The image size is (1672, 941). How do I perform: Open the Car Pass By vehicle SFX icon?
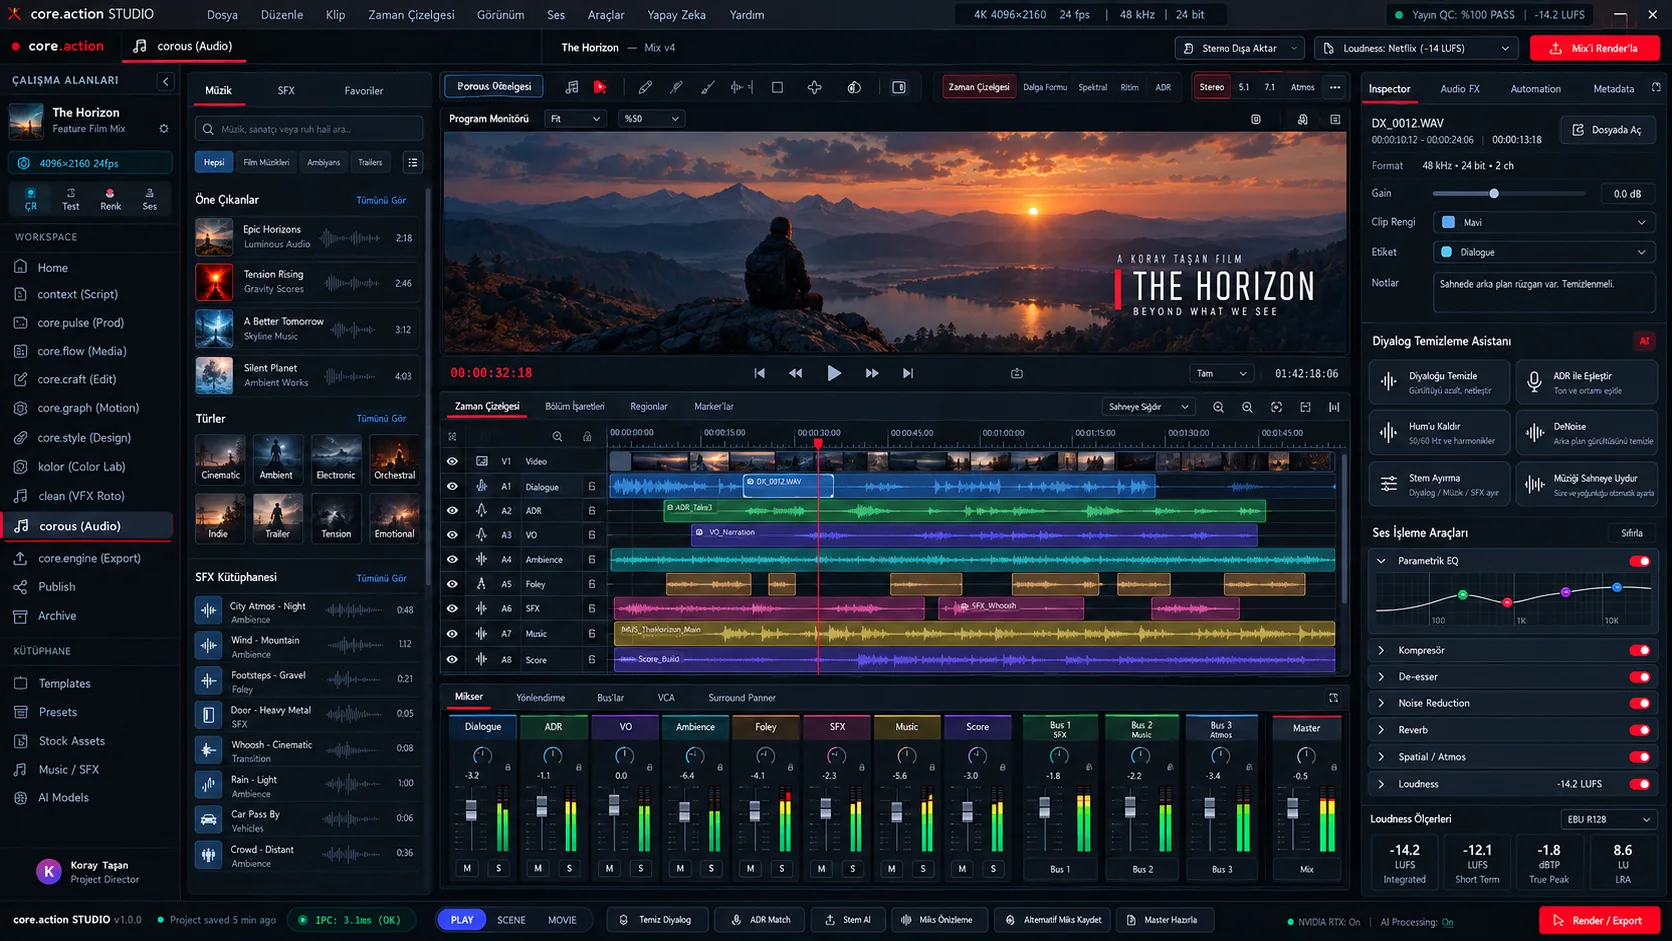coord(208,820)
